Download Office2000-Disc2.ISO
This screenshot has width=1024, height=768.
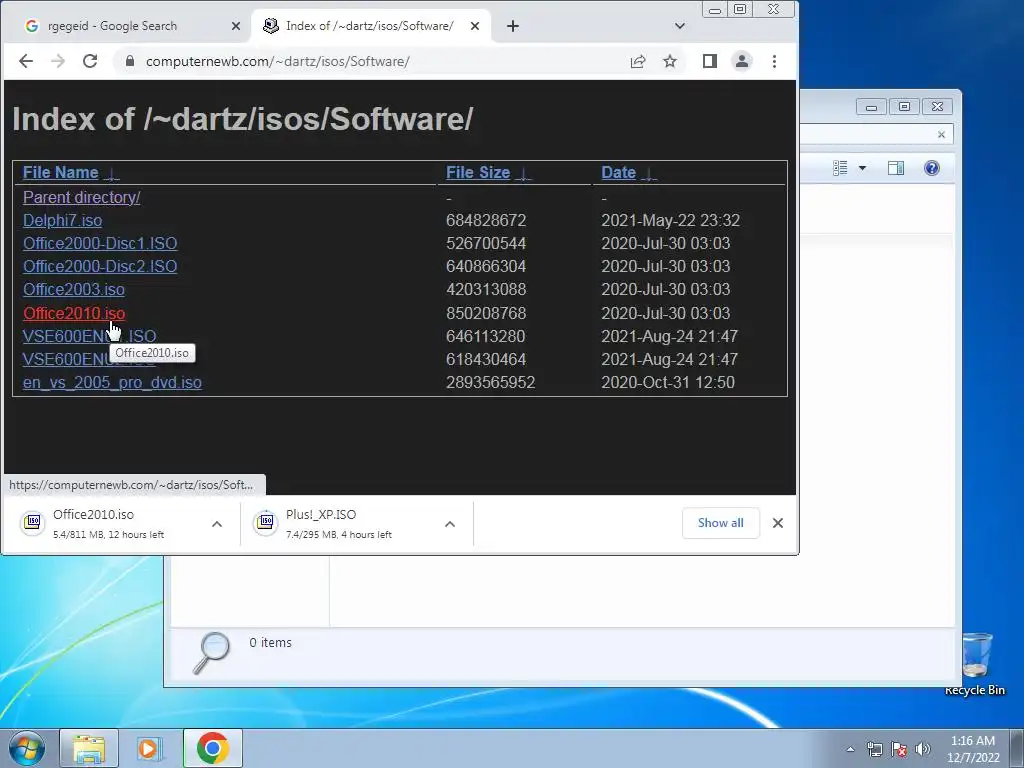click(x=100, y=266)
